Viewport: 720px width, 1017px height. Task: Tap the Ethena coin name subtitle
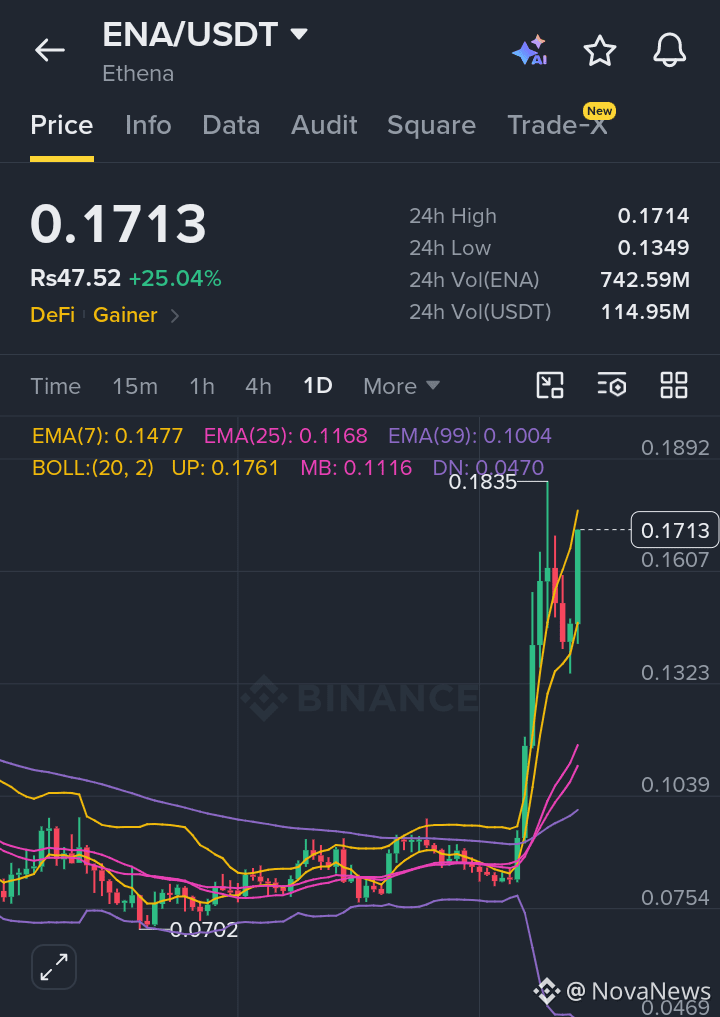pos(138,74)
